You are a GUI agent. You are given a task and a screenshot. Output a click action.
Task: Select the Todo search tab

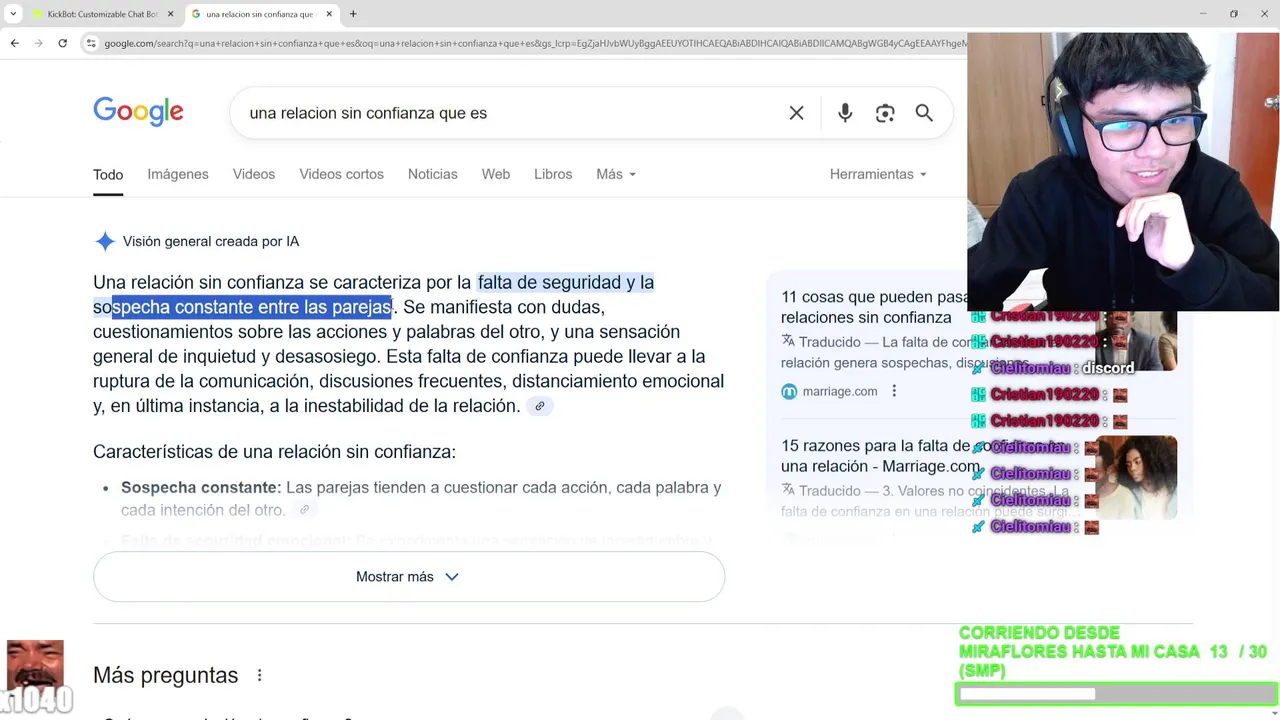(x=108, y=174)
